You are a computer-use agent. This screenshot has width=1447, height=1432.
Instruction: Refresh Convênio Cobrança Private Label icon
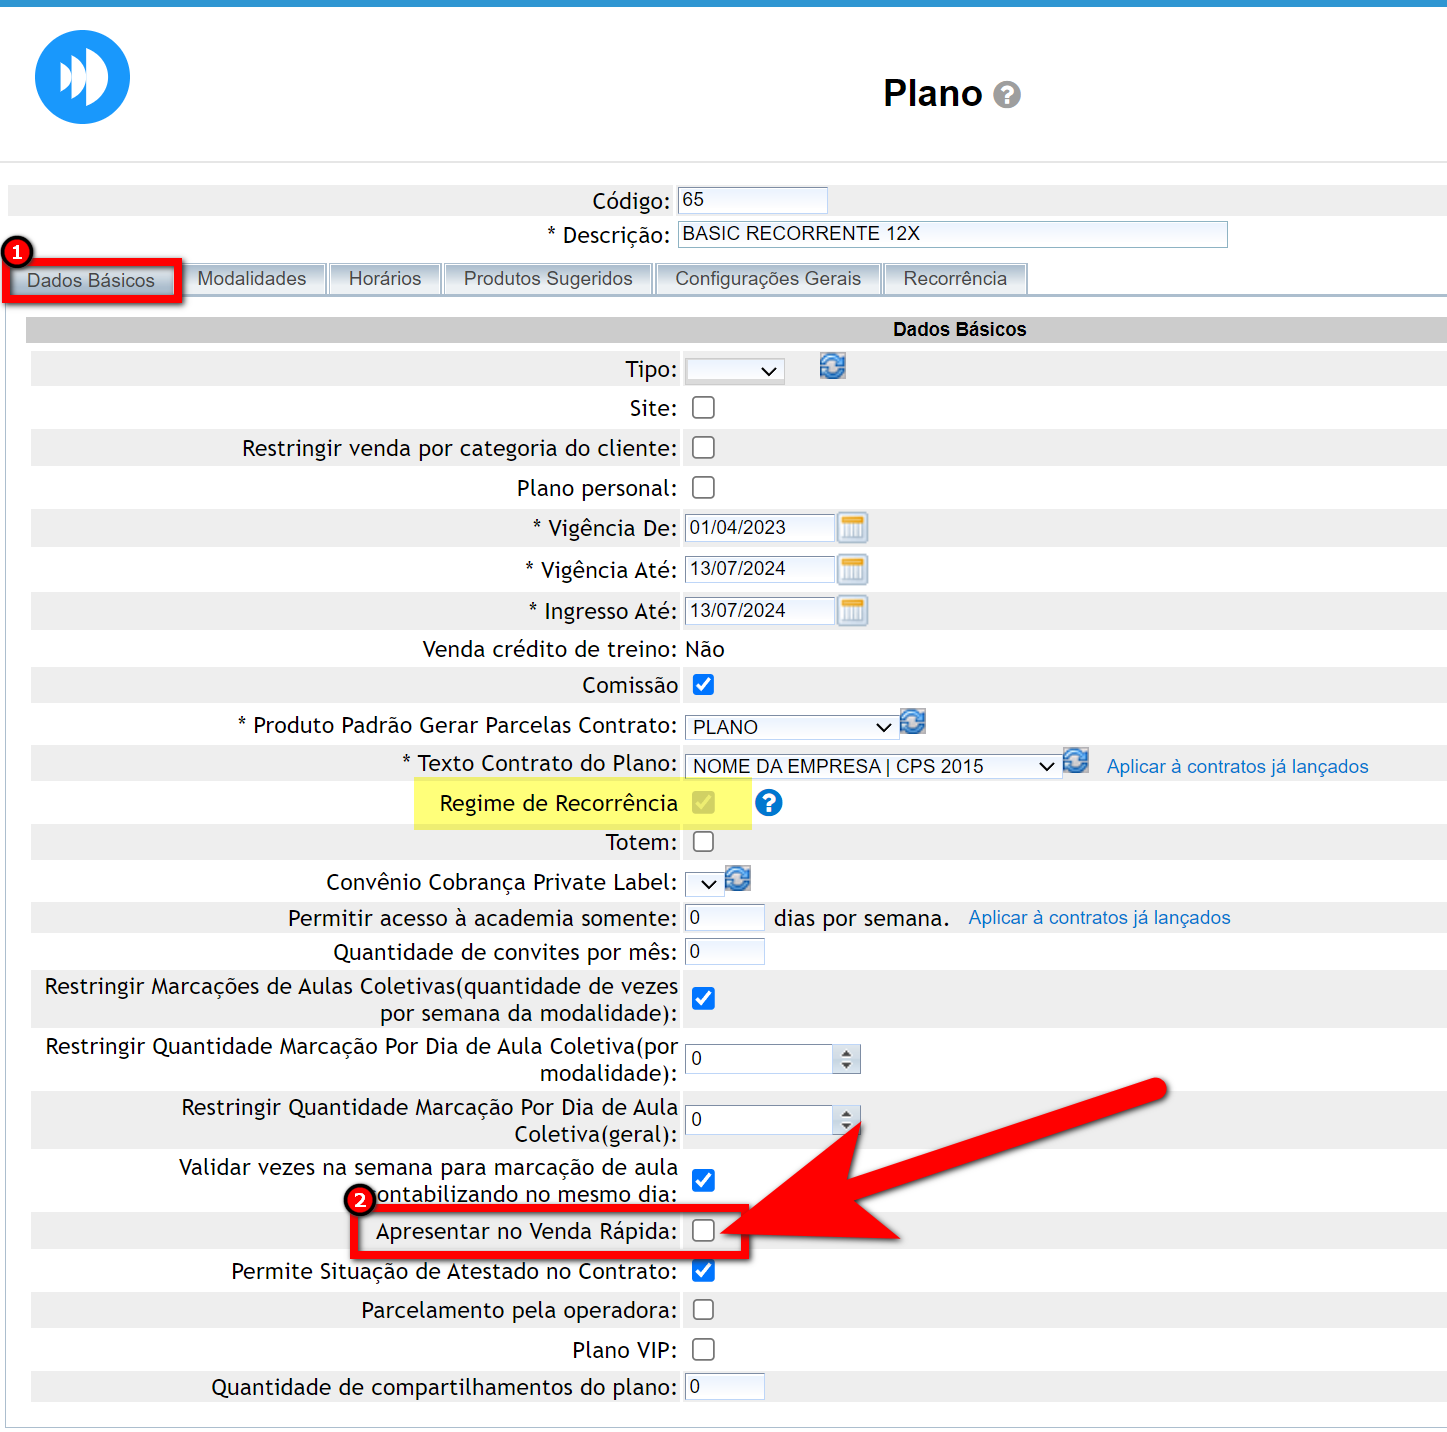pyautogui.click(x=738, y=879)
